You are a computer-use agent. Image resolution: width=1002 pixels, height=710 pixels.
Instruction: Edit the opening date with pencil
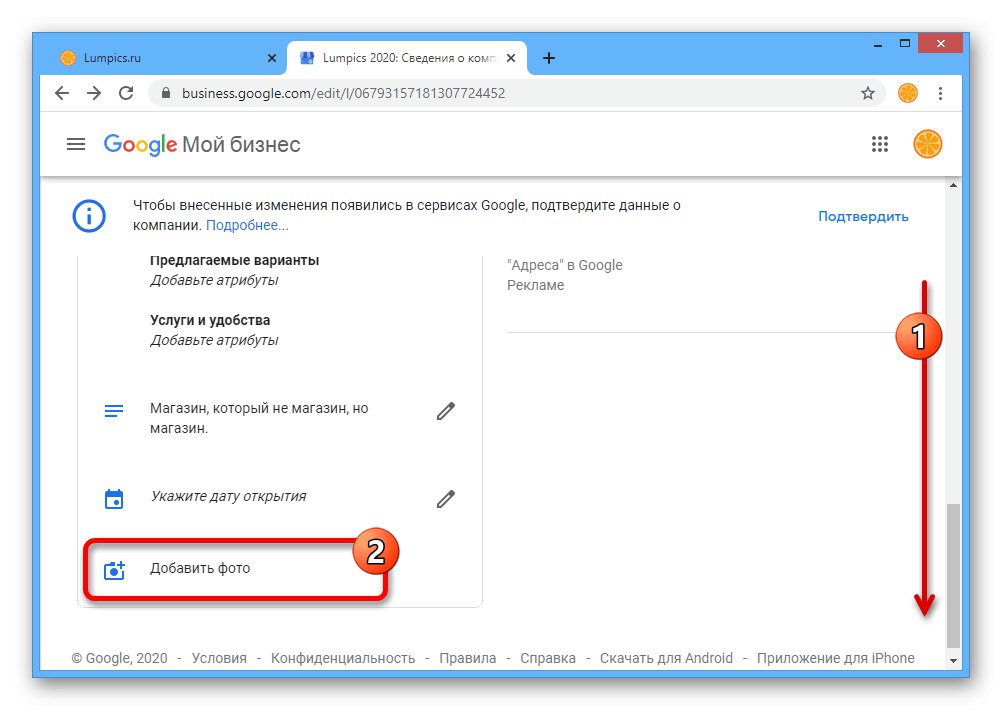pos(446,498)
